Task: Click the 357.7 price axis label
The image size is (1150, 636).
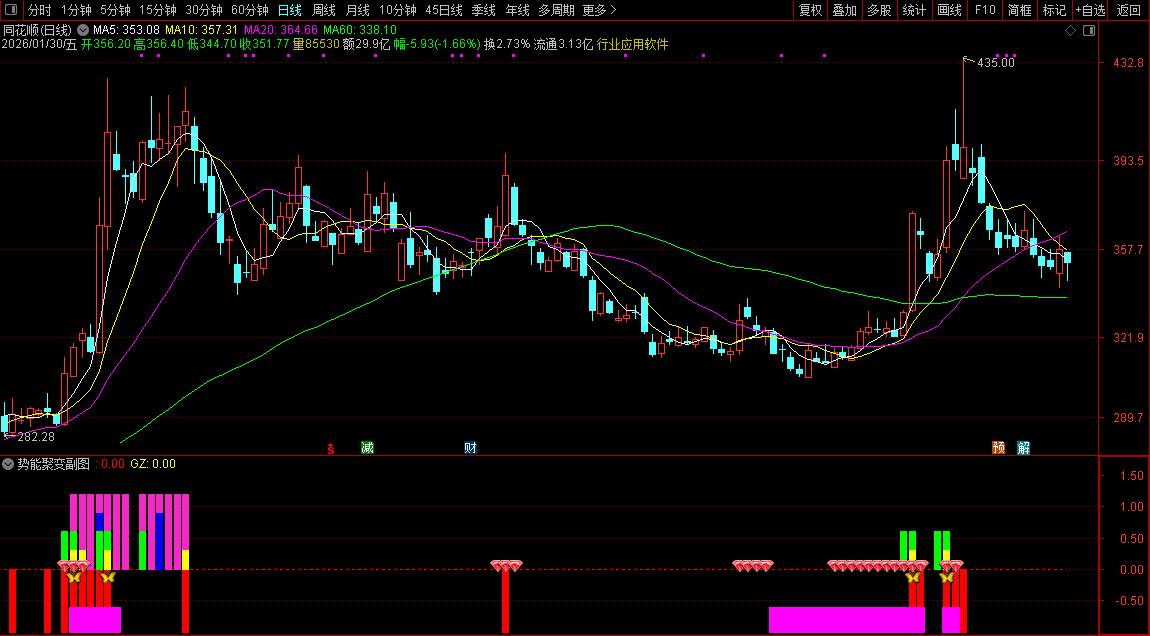Action: (x=1128, y=250)
